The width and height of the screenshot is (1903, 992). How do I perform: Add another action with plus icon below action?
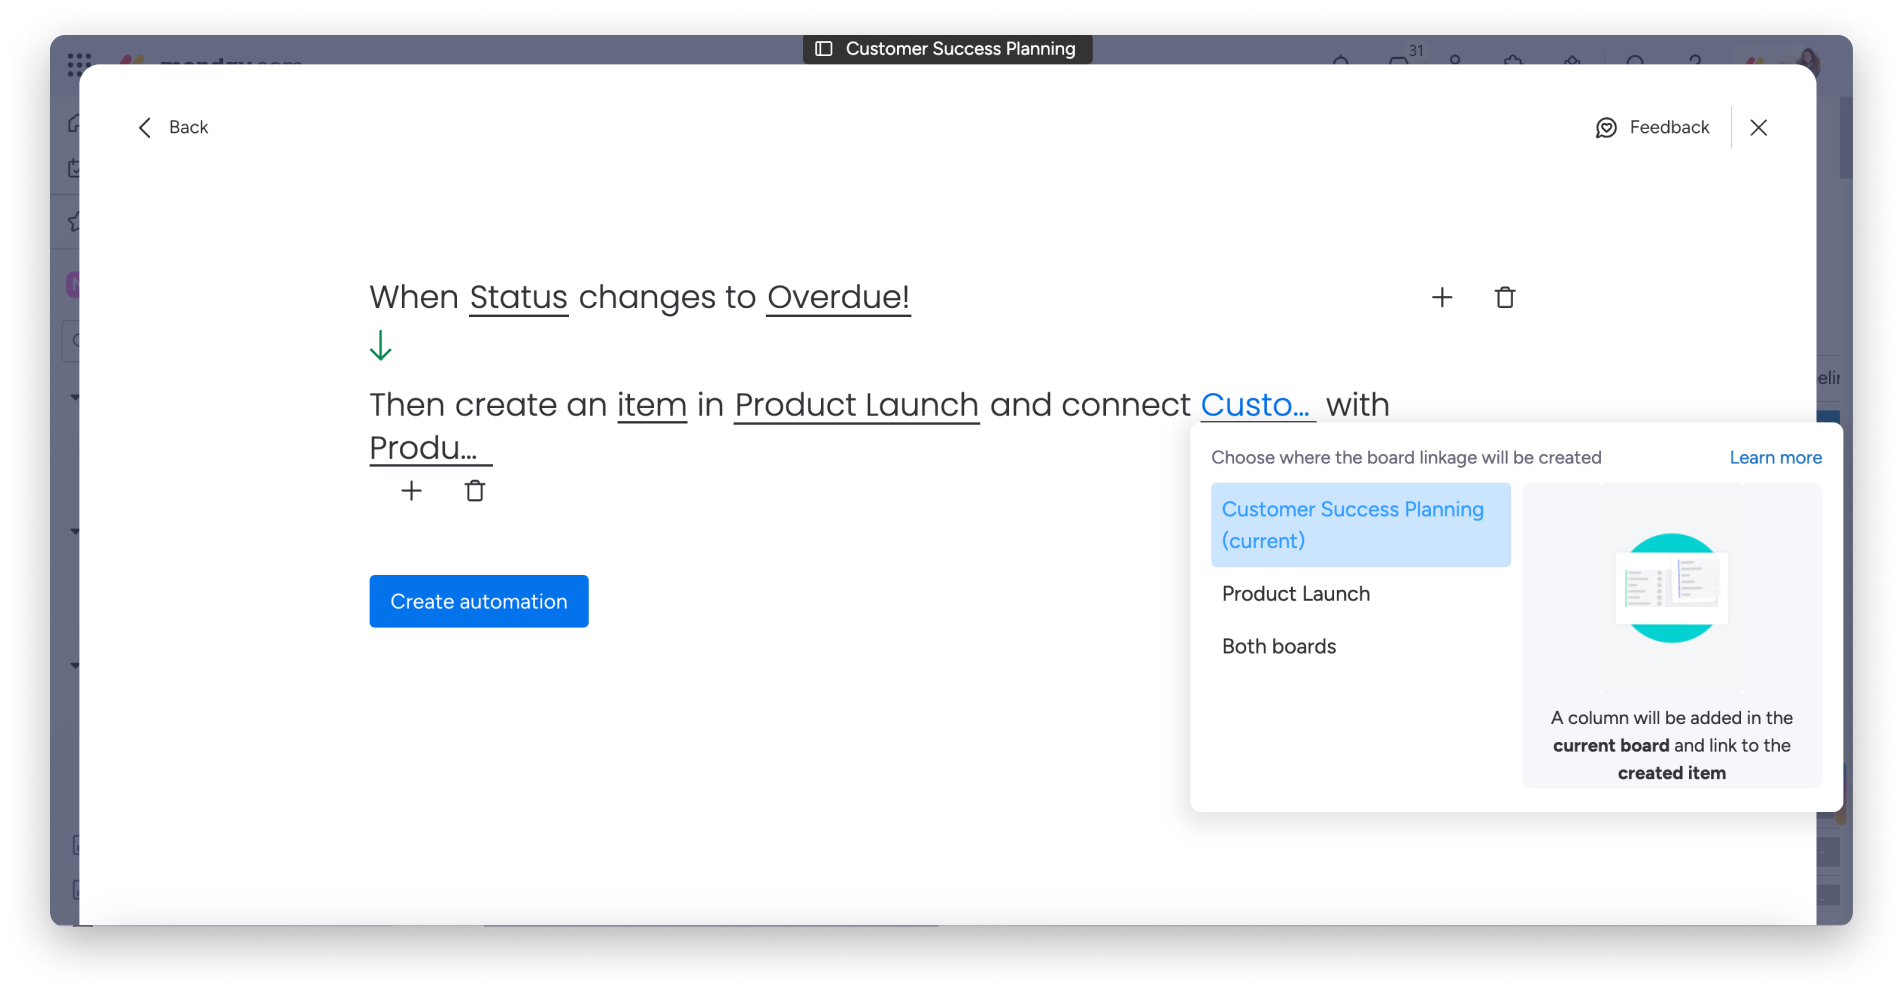[411, 491]
